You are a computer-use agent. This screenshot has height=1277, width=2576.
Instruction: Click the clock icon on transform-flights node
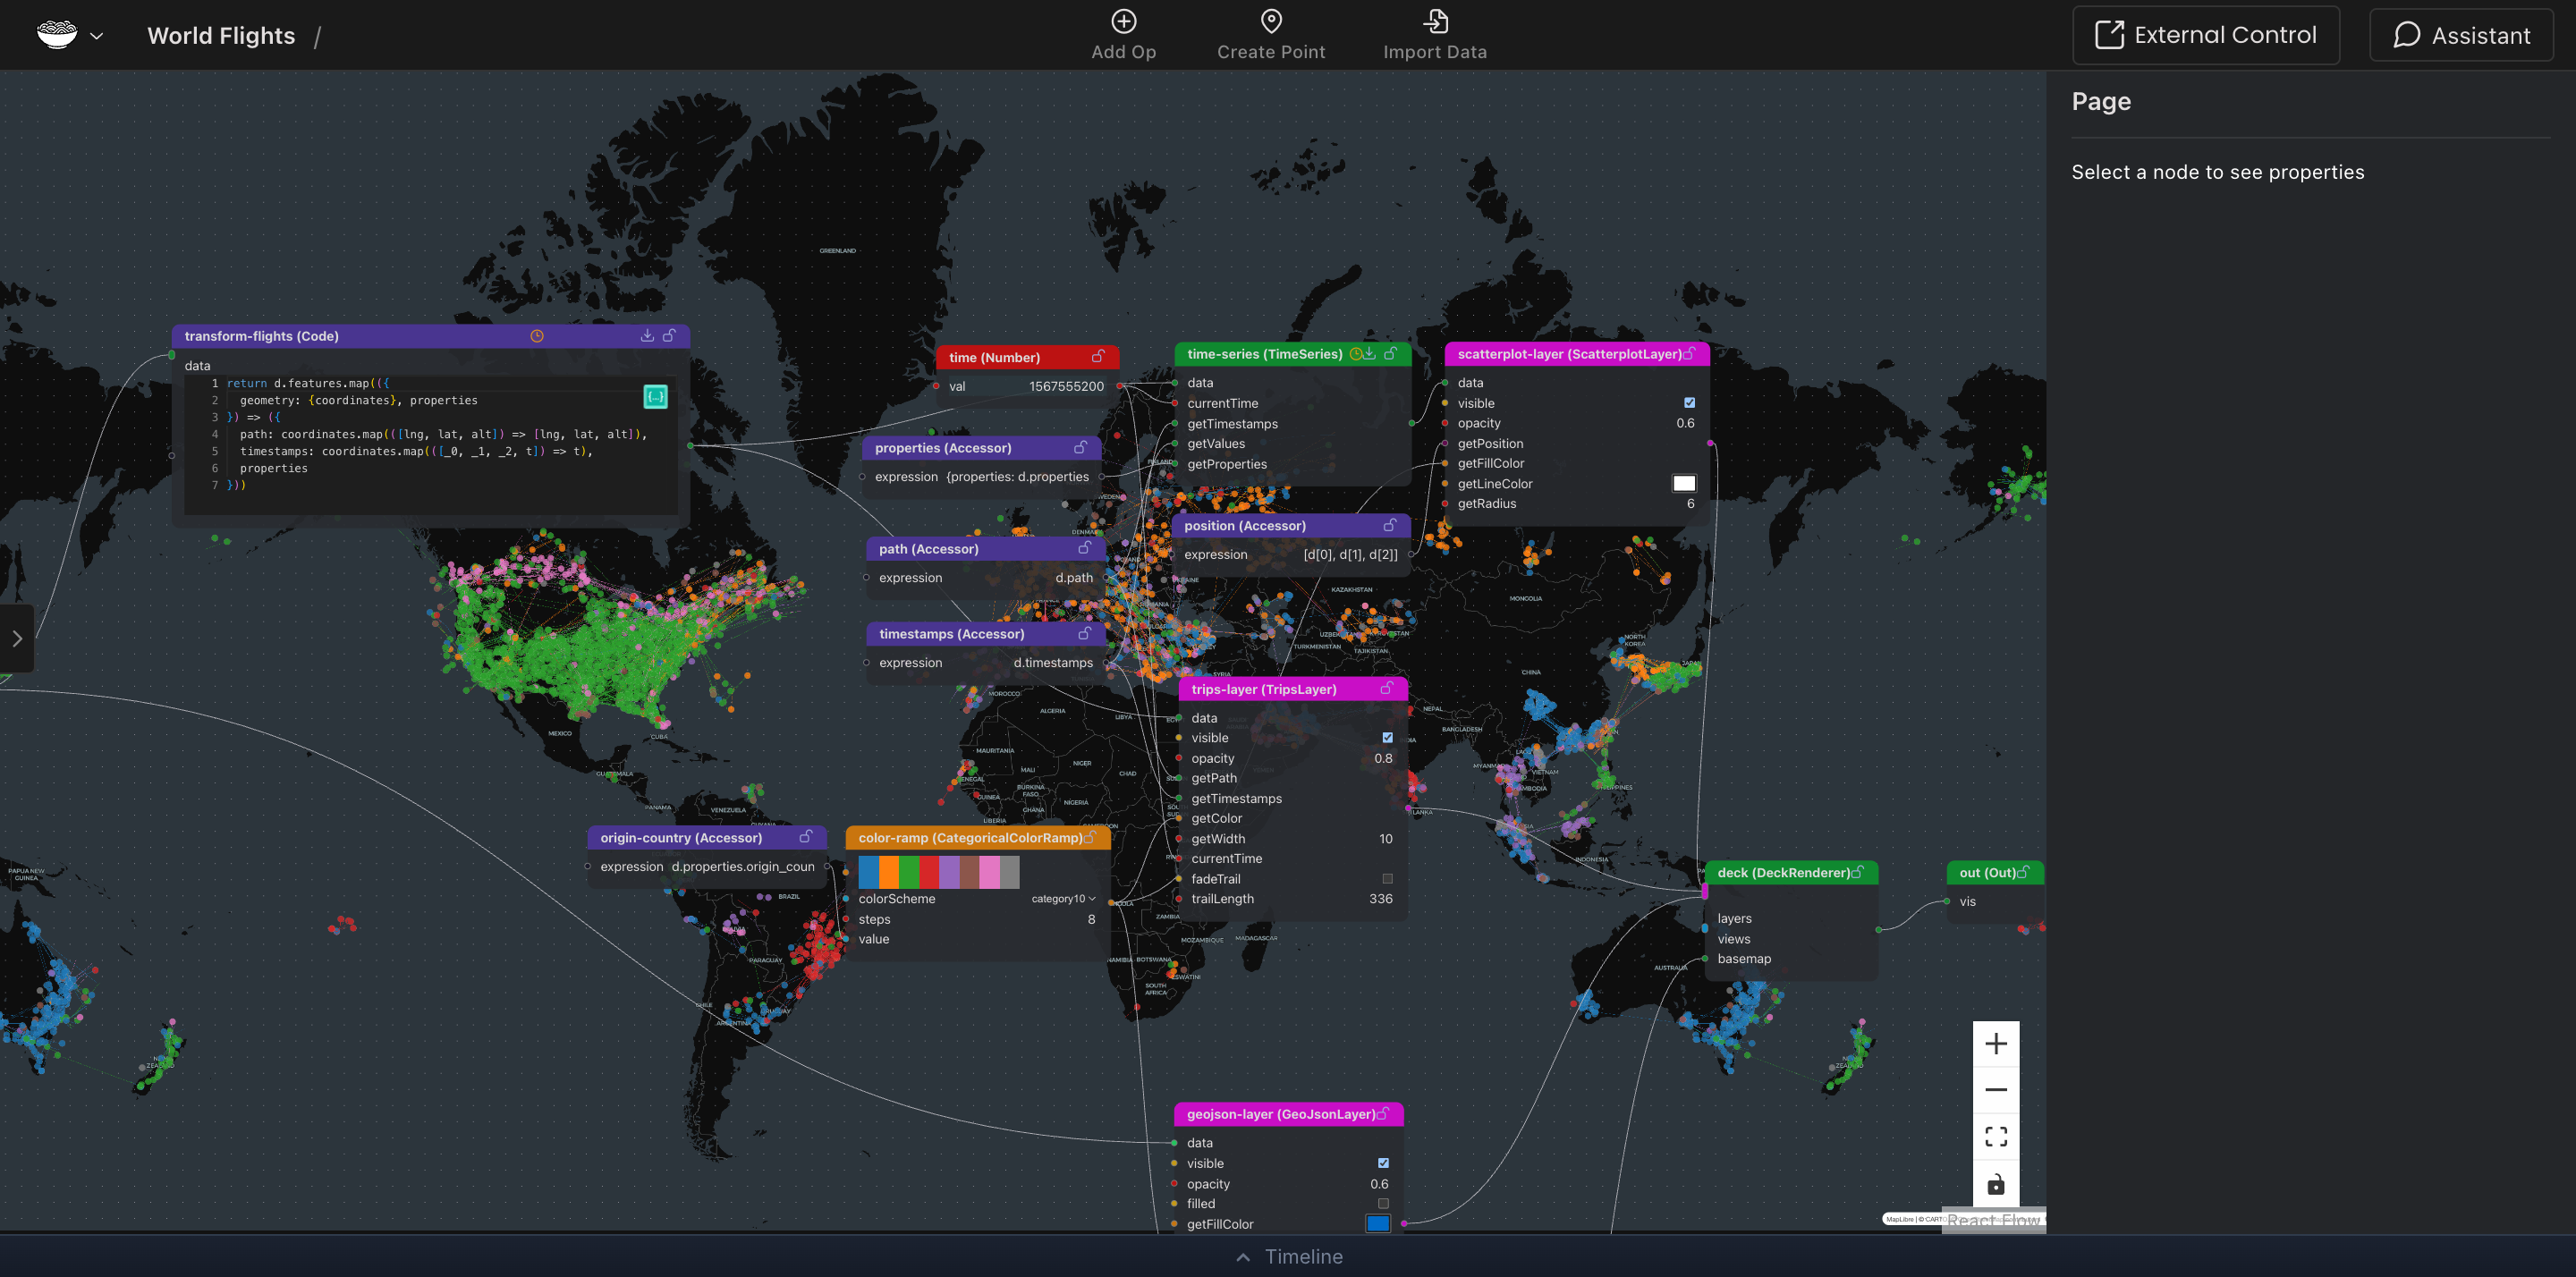[x=537, y=336]
